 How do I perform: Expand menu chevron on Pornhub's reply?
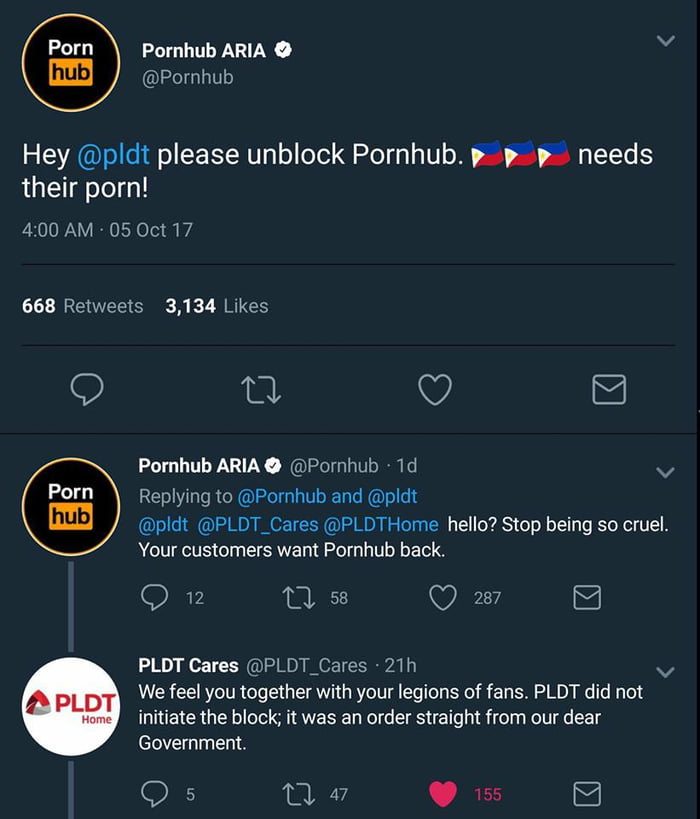click(x=665, y=471)
